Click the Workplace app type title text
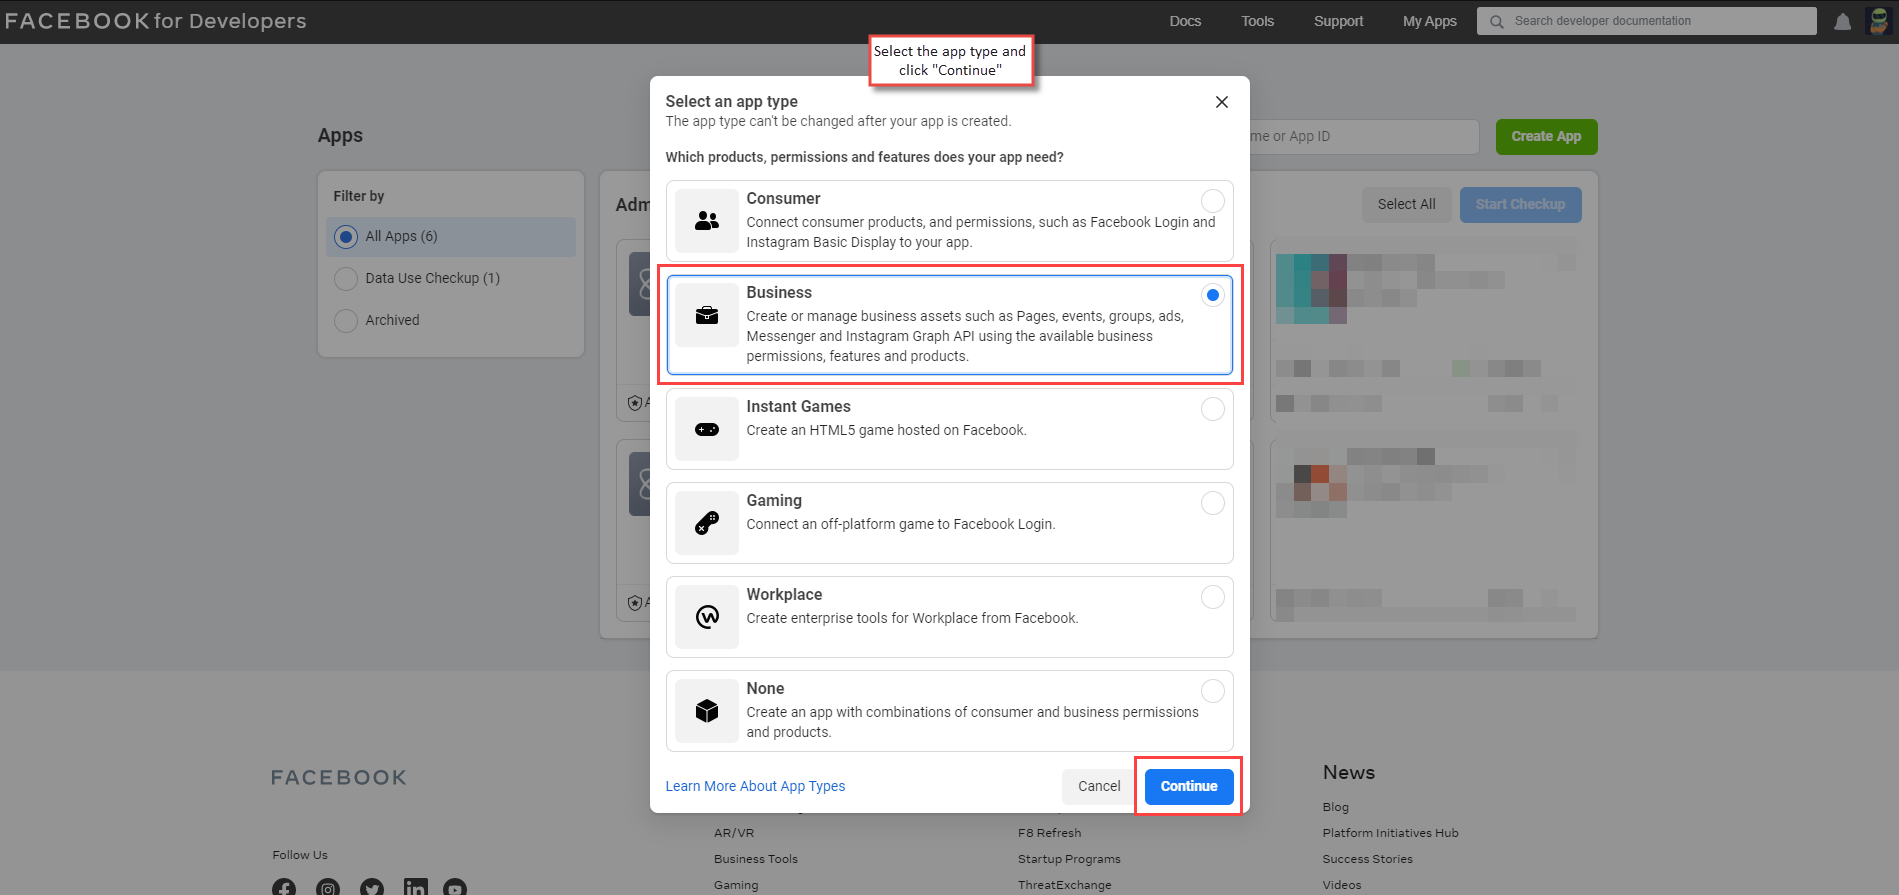1899x895 pixels. tap(784, 595)
